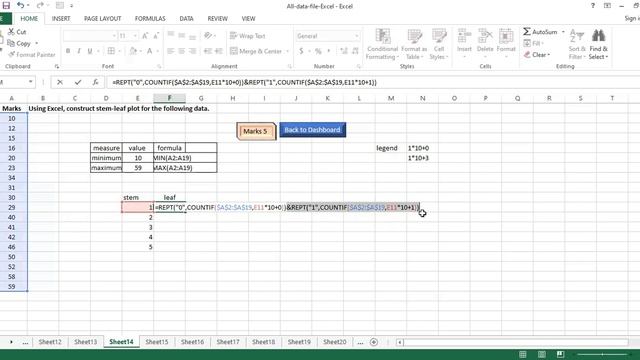The width and height of the screenshot is (640, 360).
Task: Confirm formula with the checkmark Enter button
Action: (x=78, y=82)
